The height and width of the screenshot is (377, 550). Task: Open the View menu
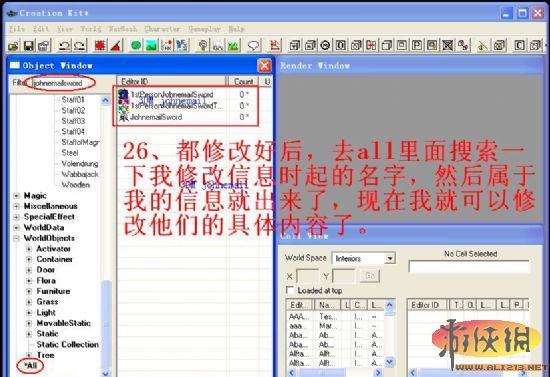[x=65, y=29]
